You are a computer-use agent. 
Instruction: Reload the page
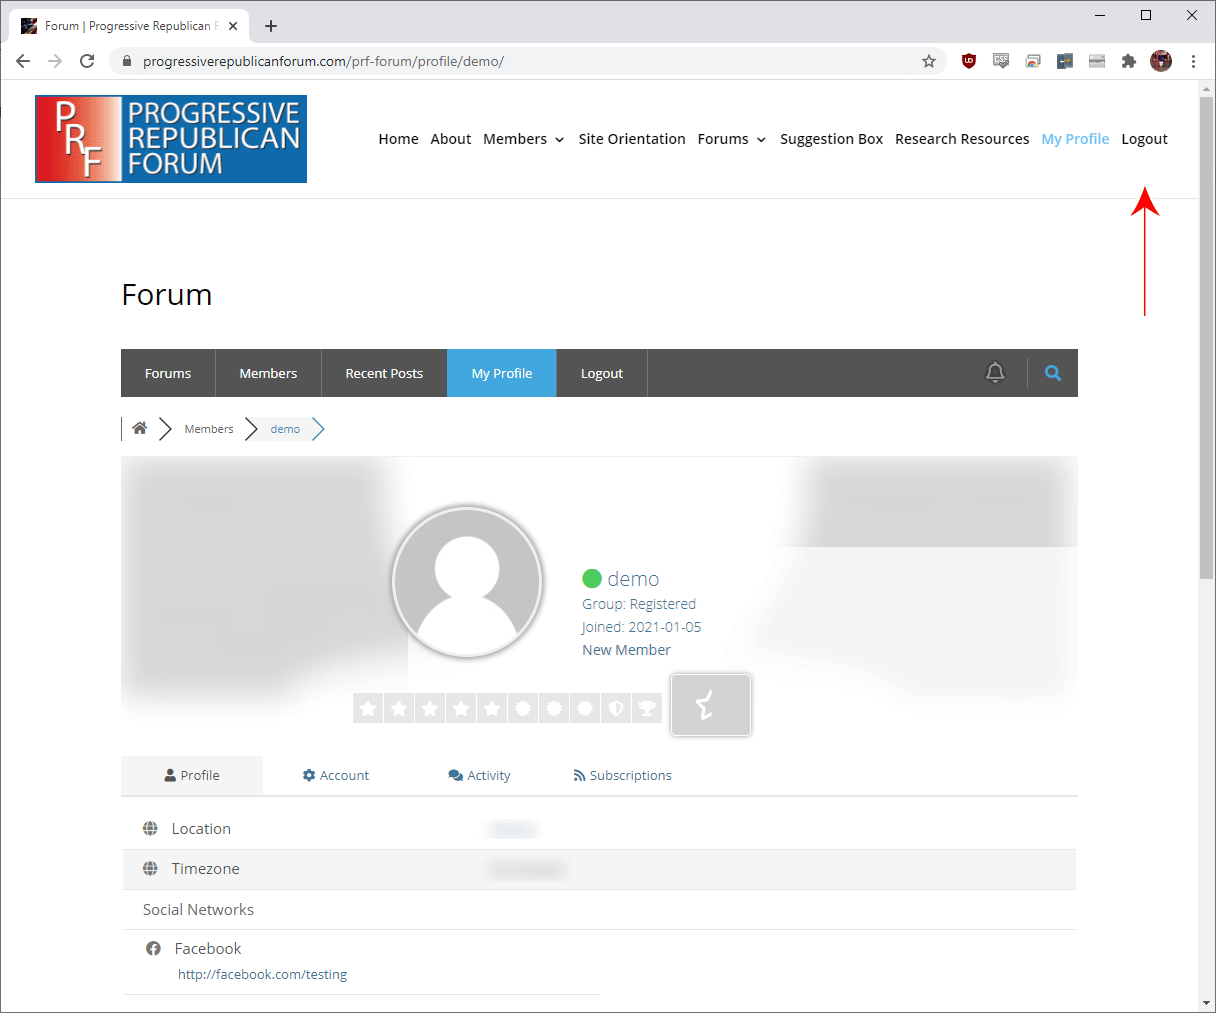tap(87, 61)
